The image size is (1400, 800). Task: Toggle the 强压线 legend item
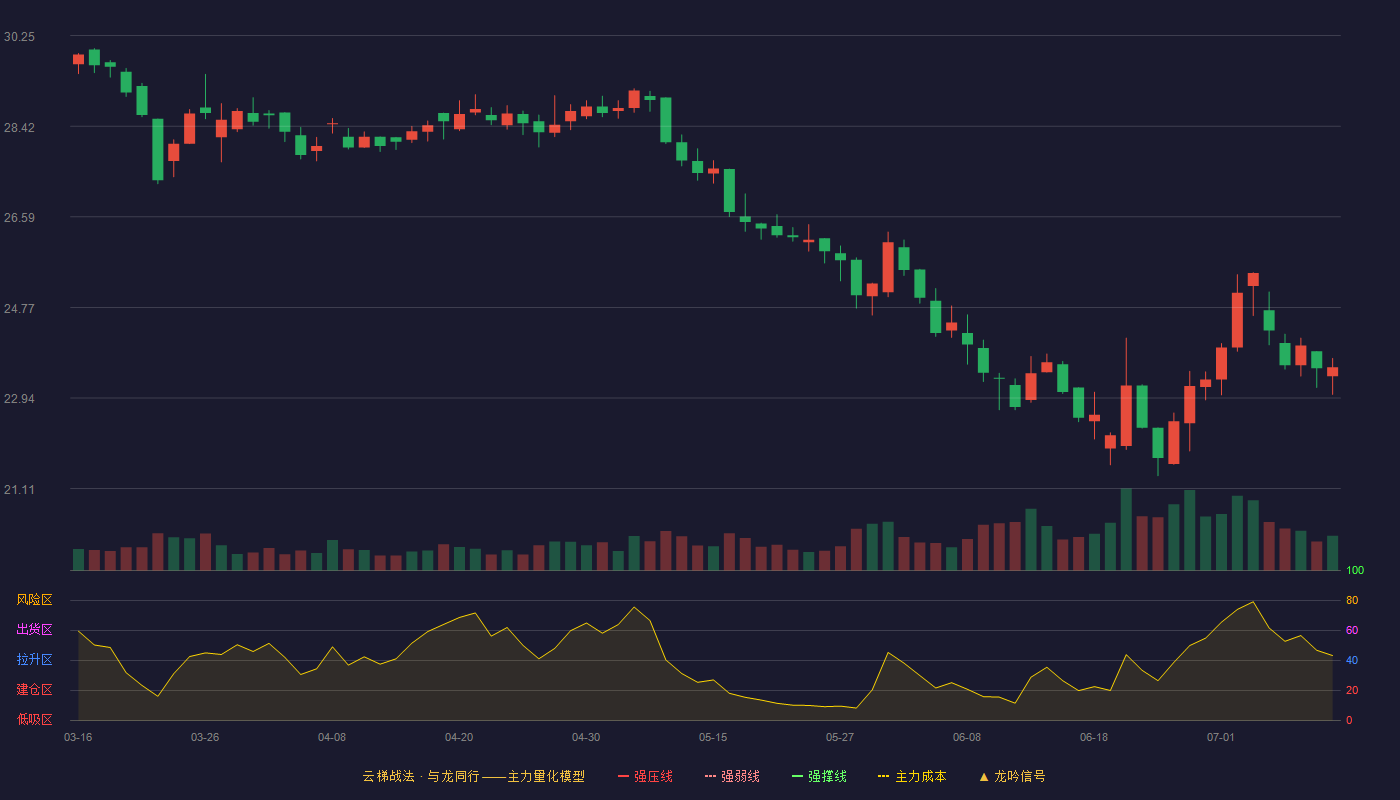645,776
